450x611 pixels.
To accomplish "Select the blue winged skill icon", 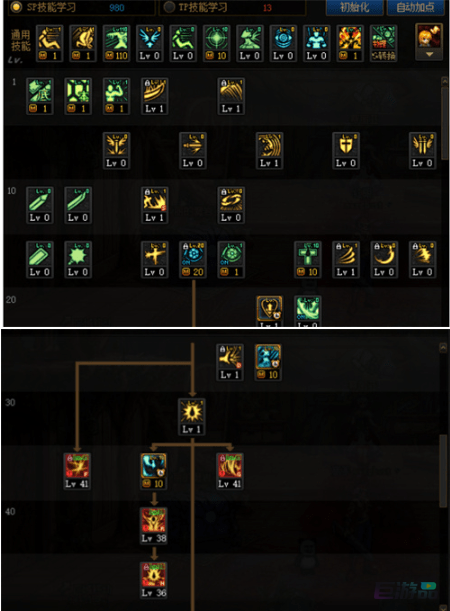I will click(x=150, y=43).
